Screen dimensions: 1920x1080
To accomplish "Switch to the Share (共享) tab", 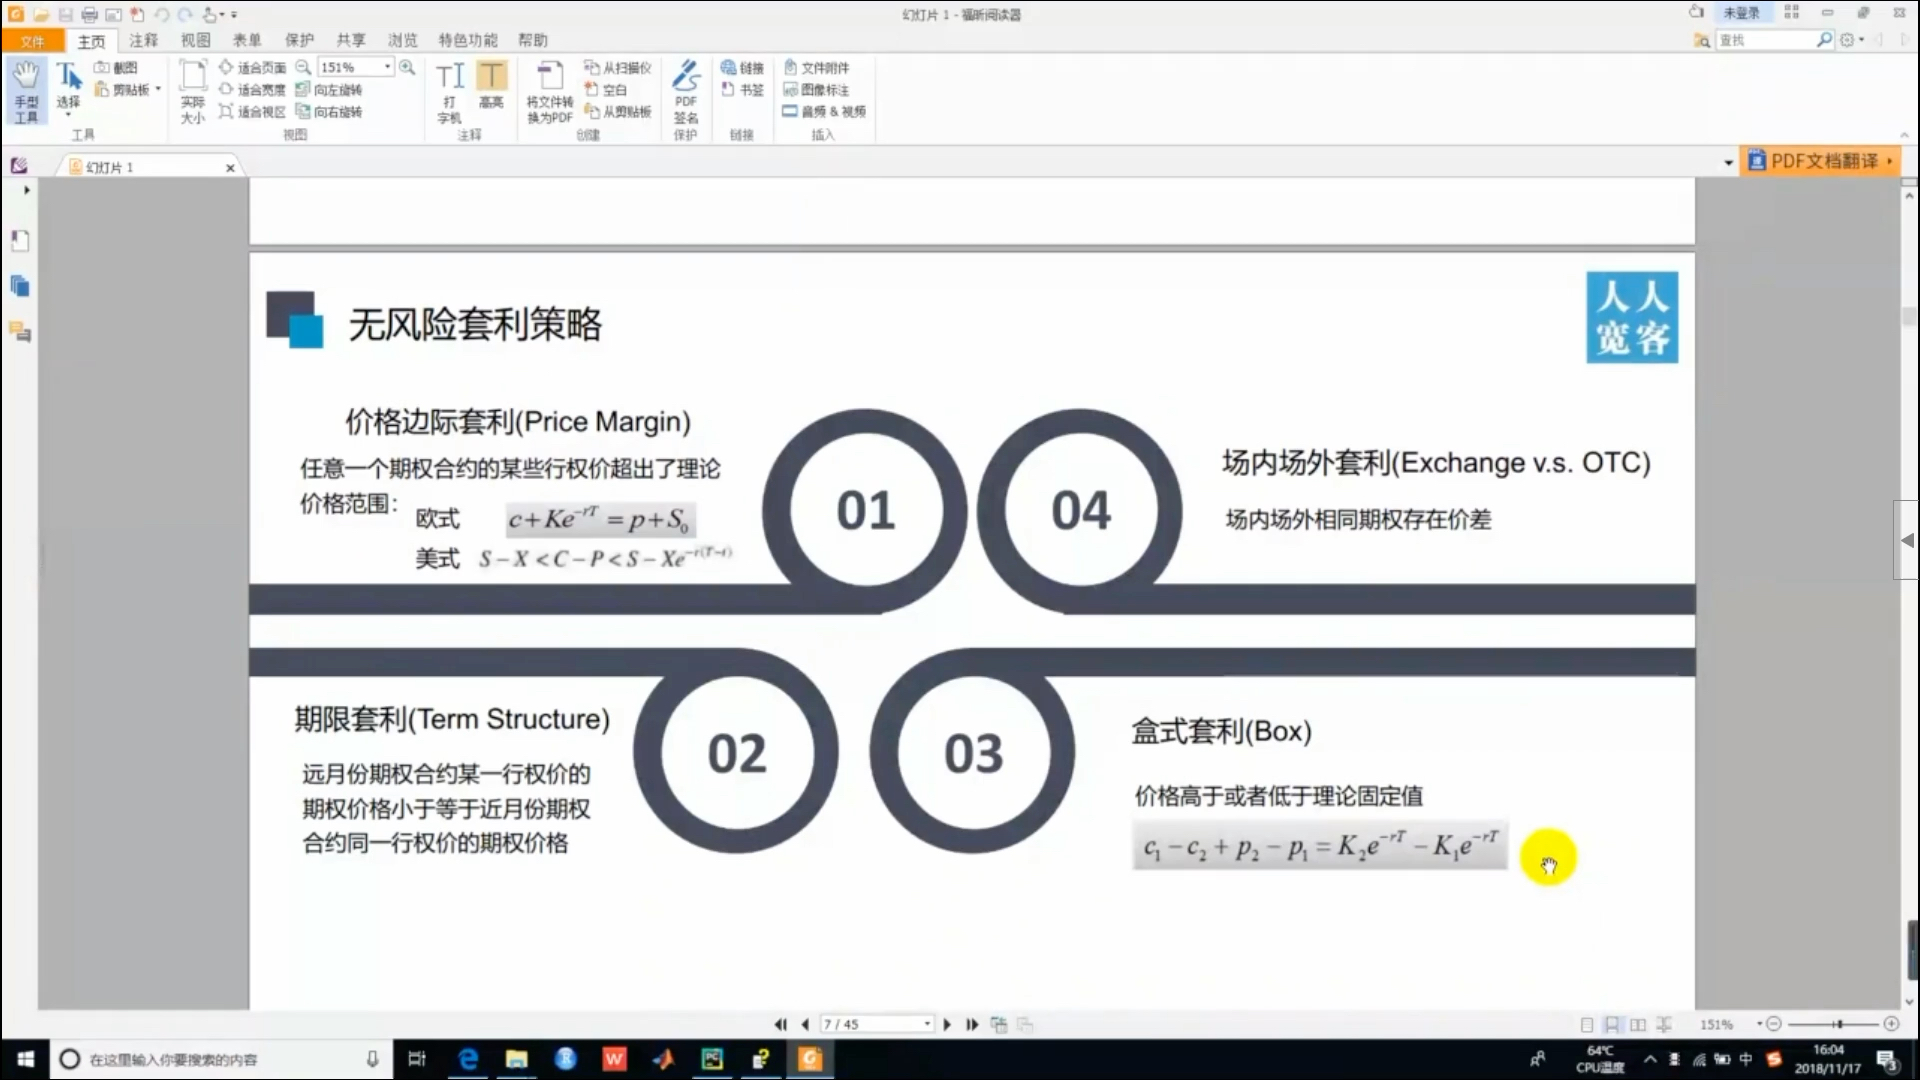I will [351, 40].
